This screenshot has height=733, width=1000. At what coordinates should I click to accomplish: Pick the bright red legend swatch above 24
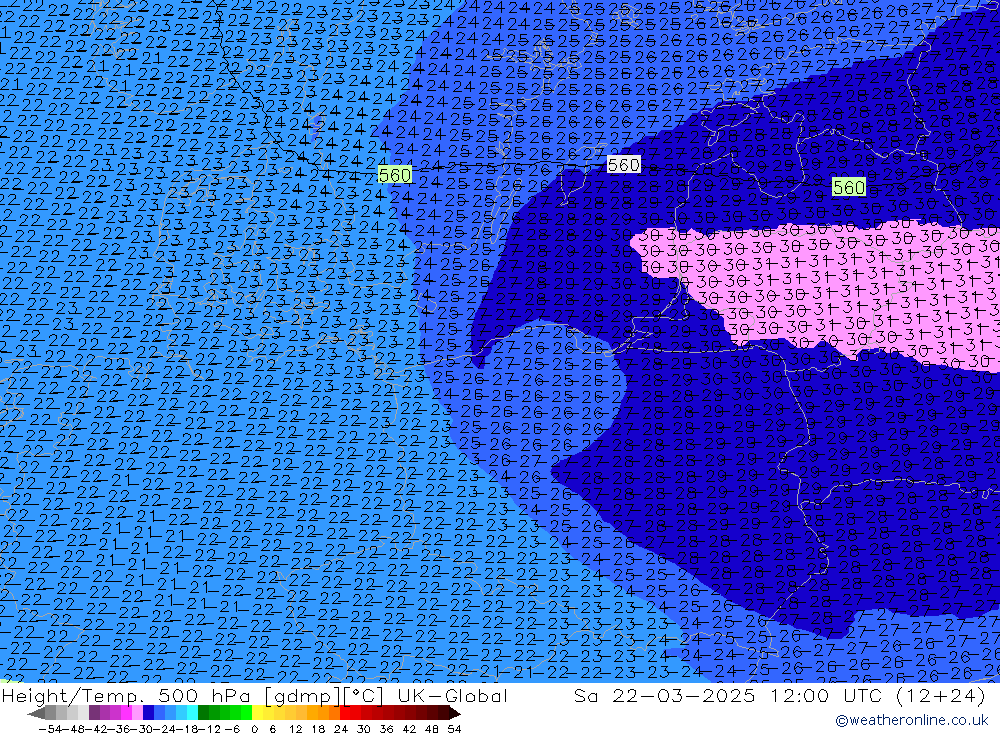pyautogui.click(x=345, y=713)
